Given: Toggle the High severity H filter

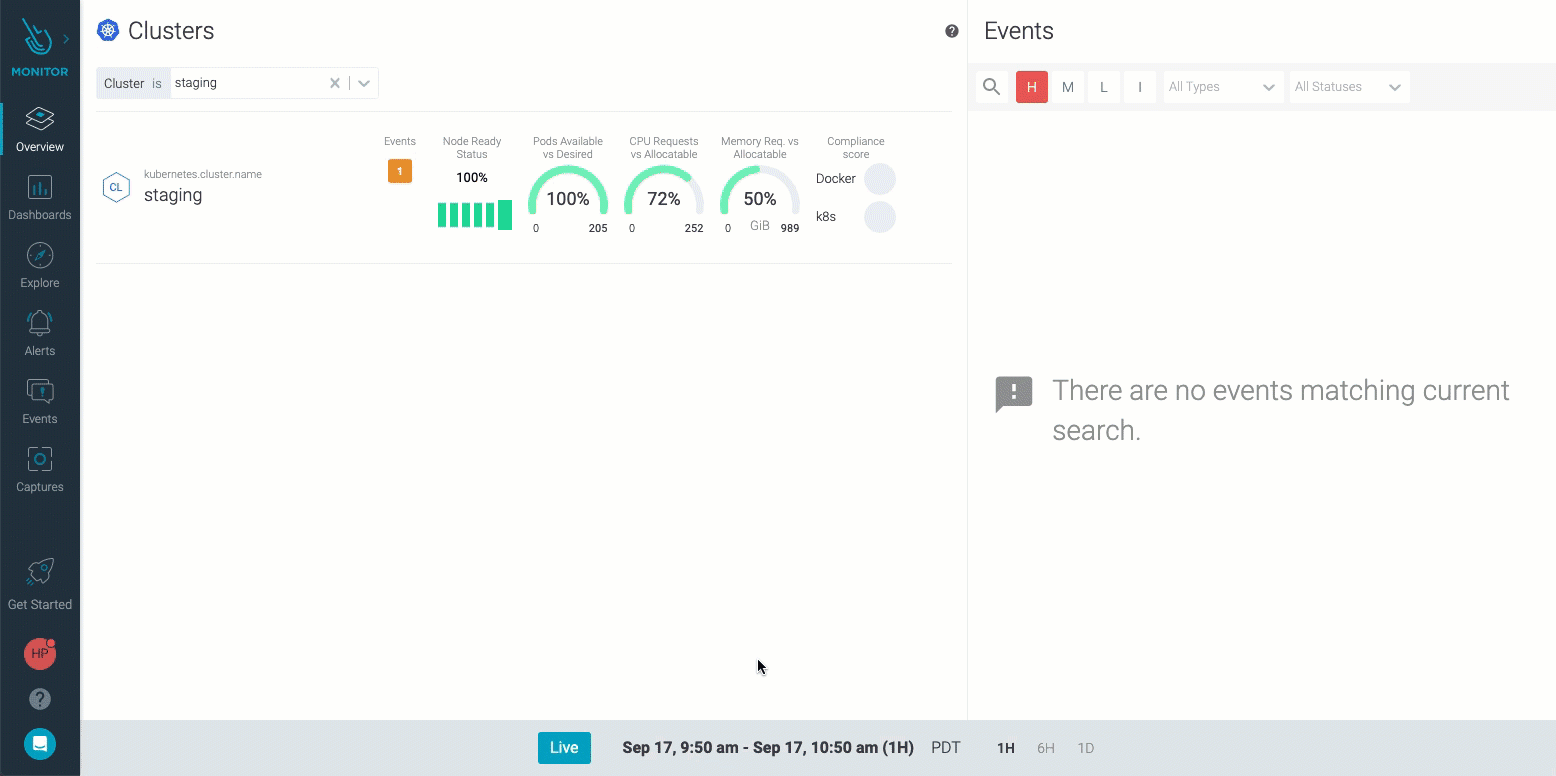Looking at the screenshot, I should click(1032, 87).
